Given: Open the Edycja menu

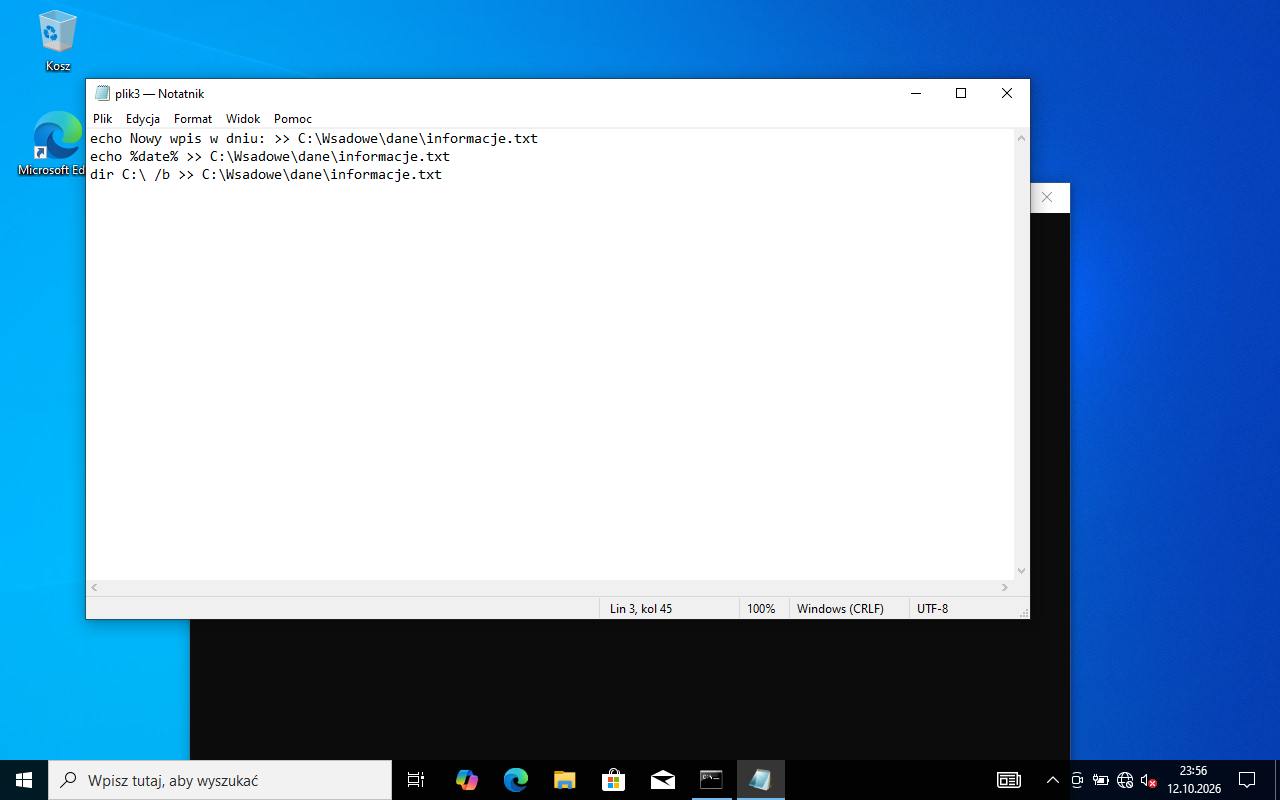Looking at the screenshot, I should [x=143, y=118].
